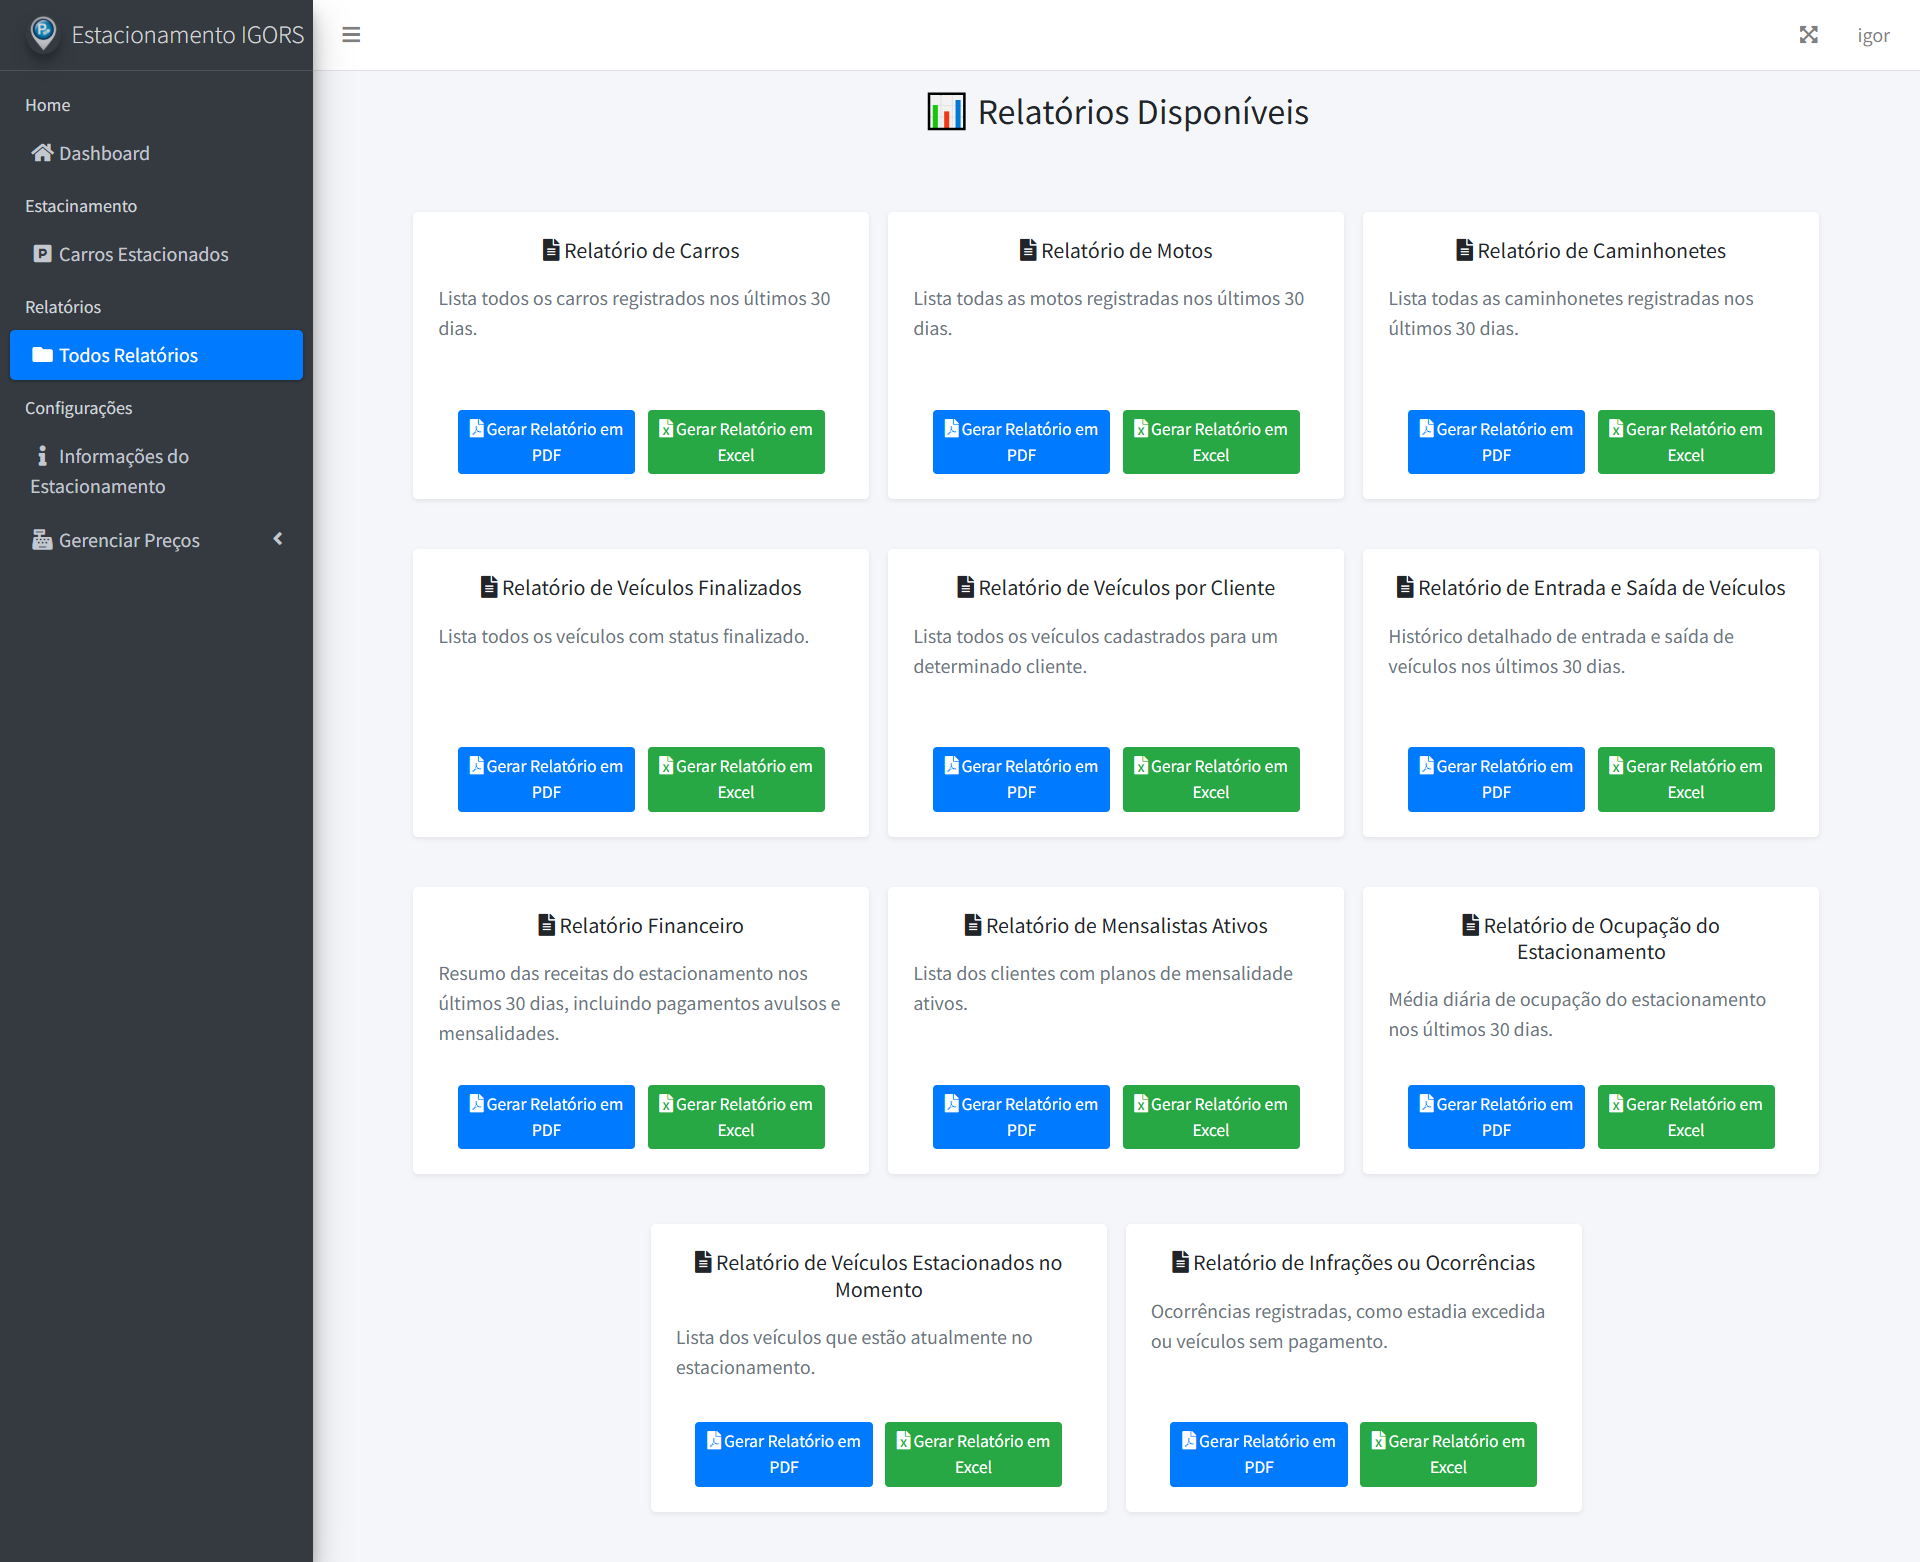Export Veículos por Cliente report to PDF
Screen dimensions: 1920x1562
coord(1020,779)
